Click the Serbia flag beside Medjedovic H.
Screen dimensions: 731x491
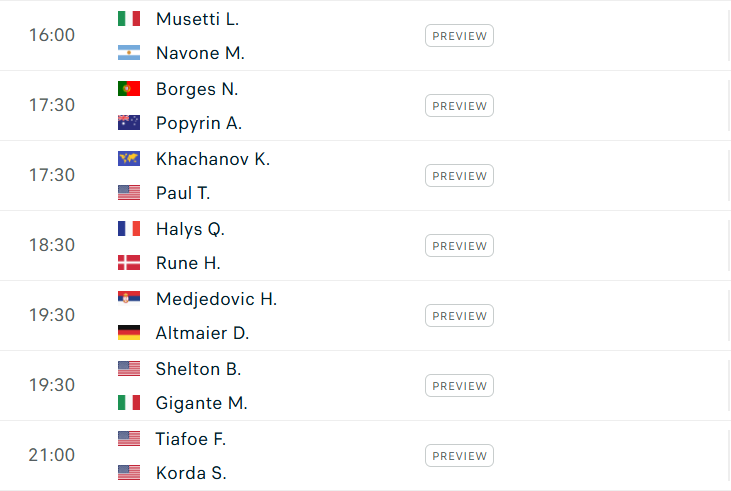tap(129, 297)
